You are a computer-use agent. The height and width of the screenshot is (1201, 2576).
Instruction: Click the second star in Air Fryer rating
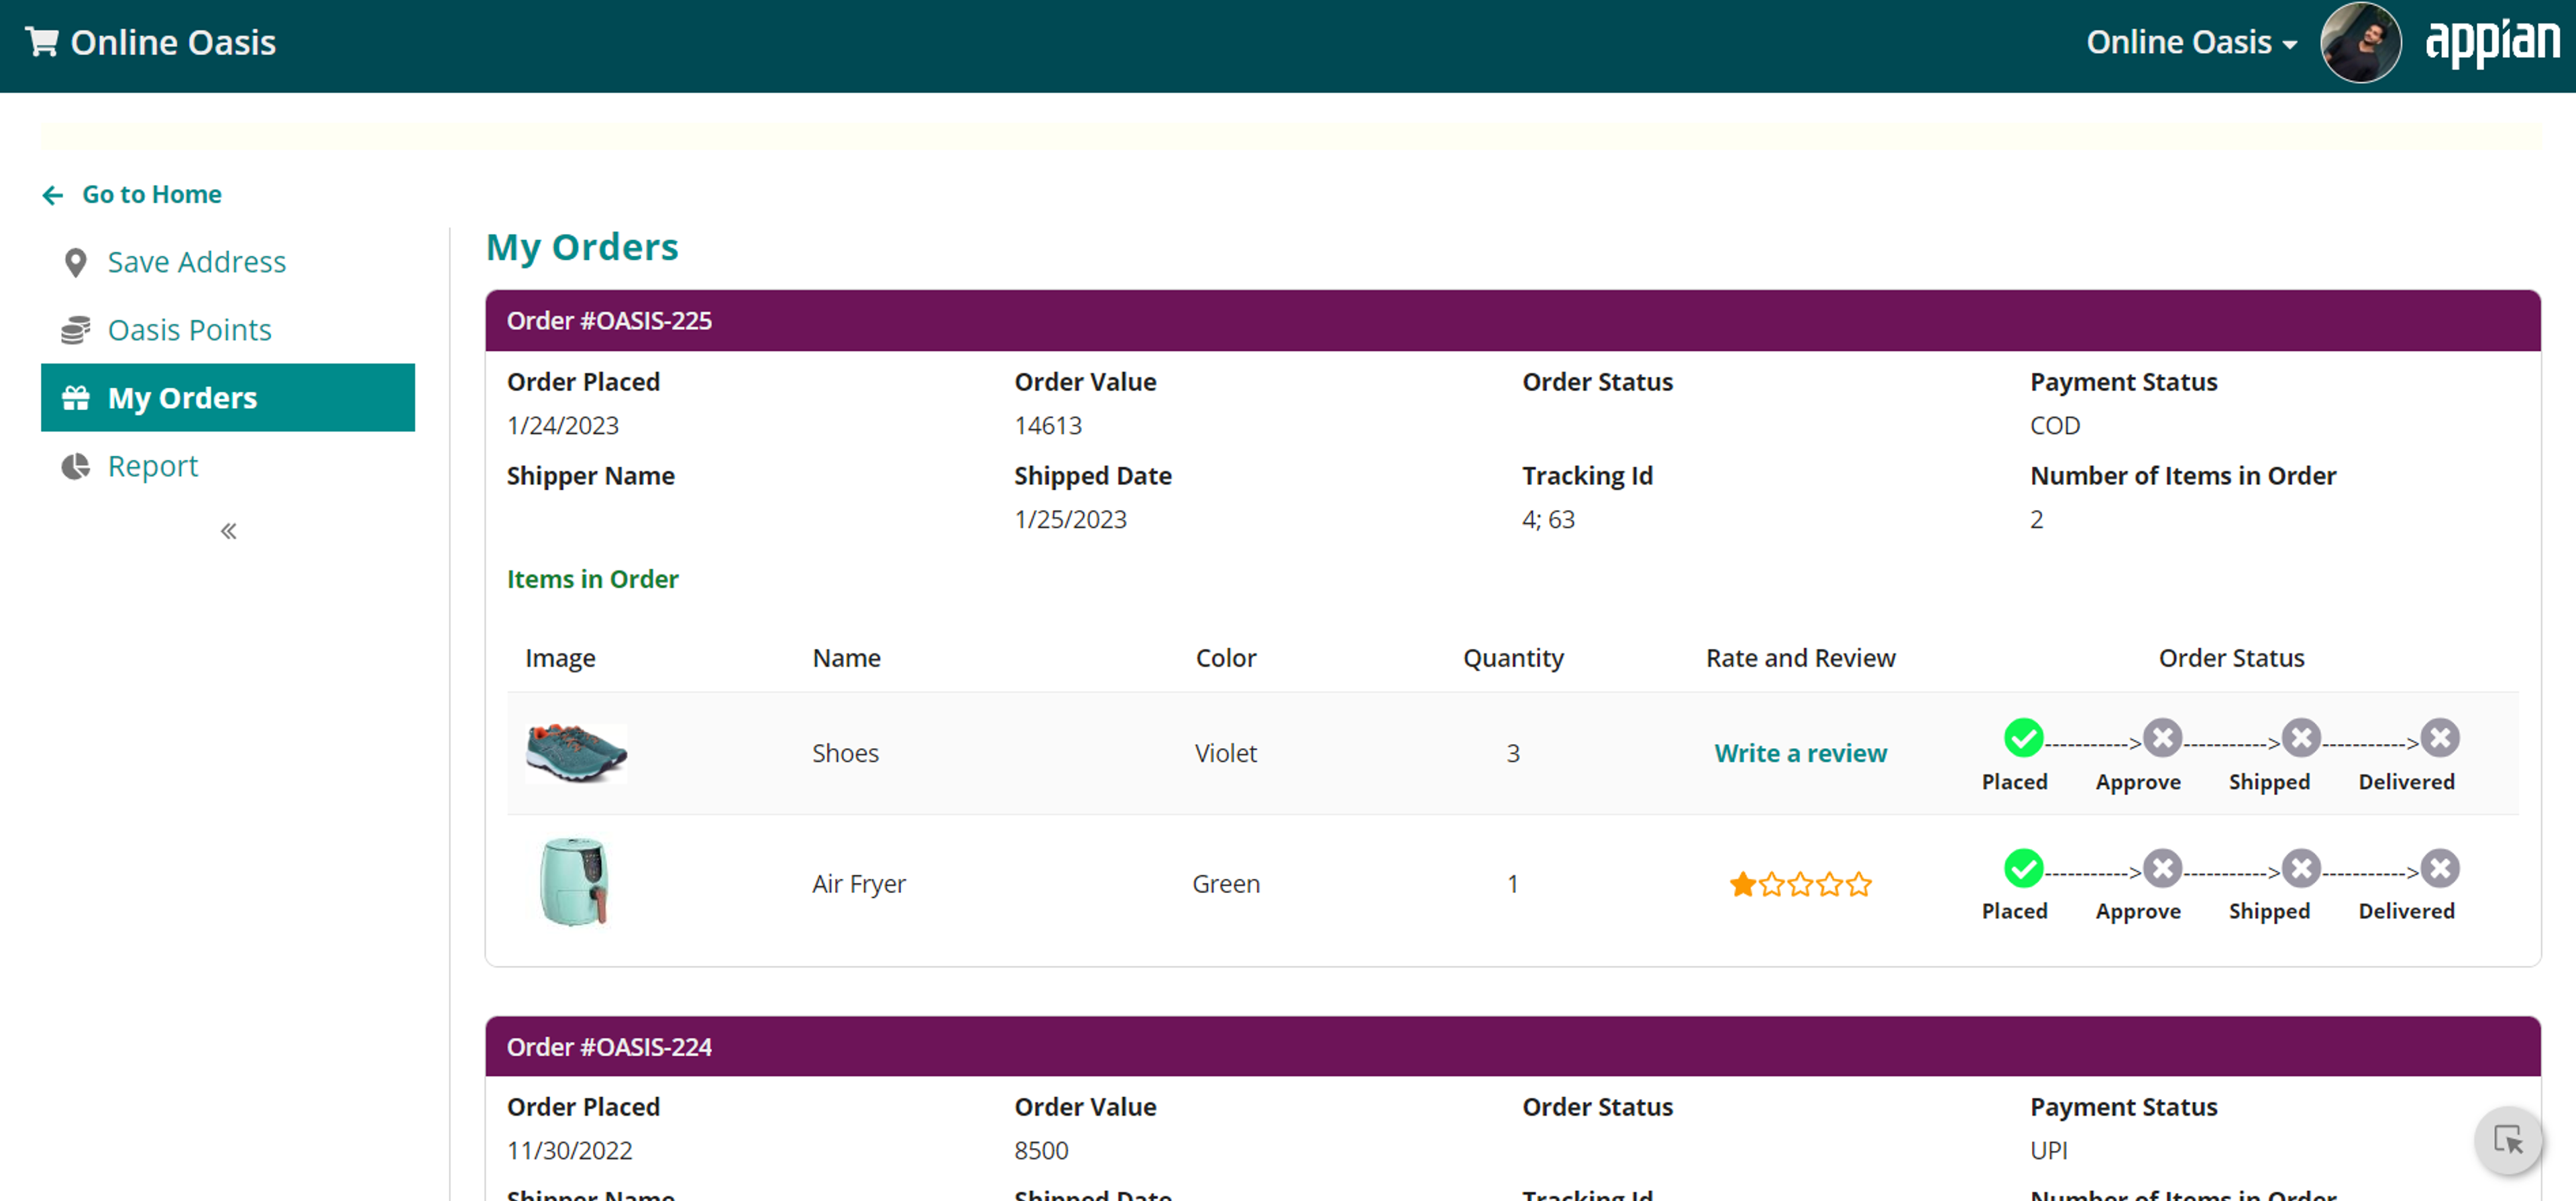pyautogui.click(x=1772, y=884)
